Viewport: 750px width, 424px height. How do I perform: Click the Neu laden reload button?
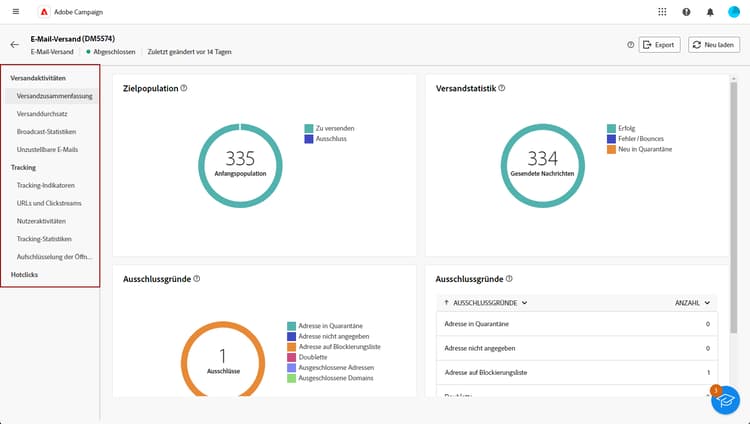714,45
